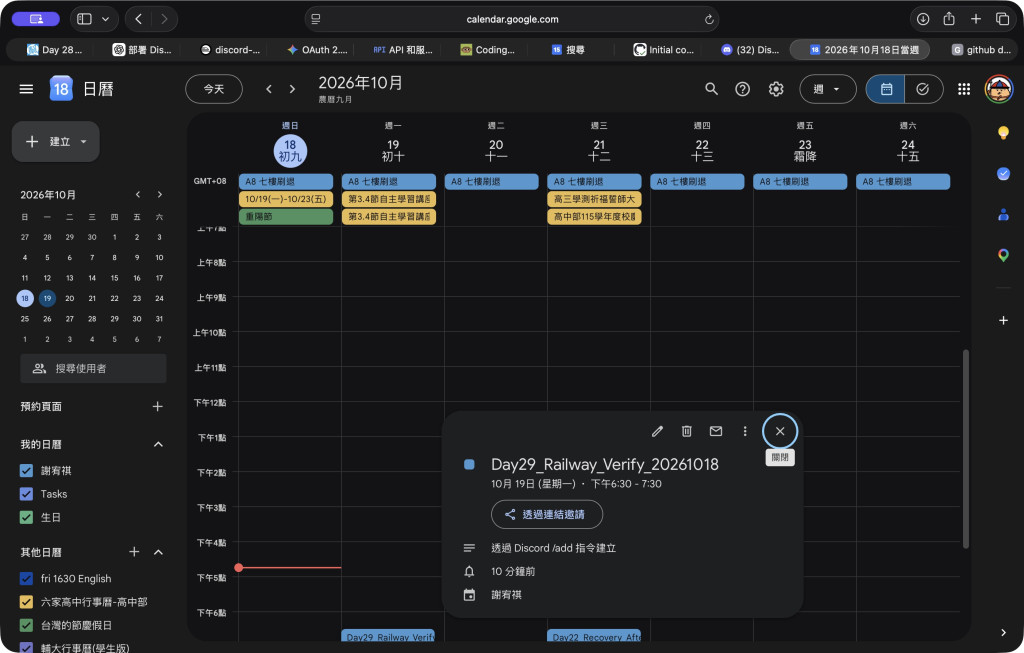Image resolution: width=1024 pixels, height=653 pixels.
Task: Go to previous week arrow
Action: click(269, 89)
